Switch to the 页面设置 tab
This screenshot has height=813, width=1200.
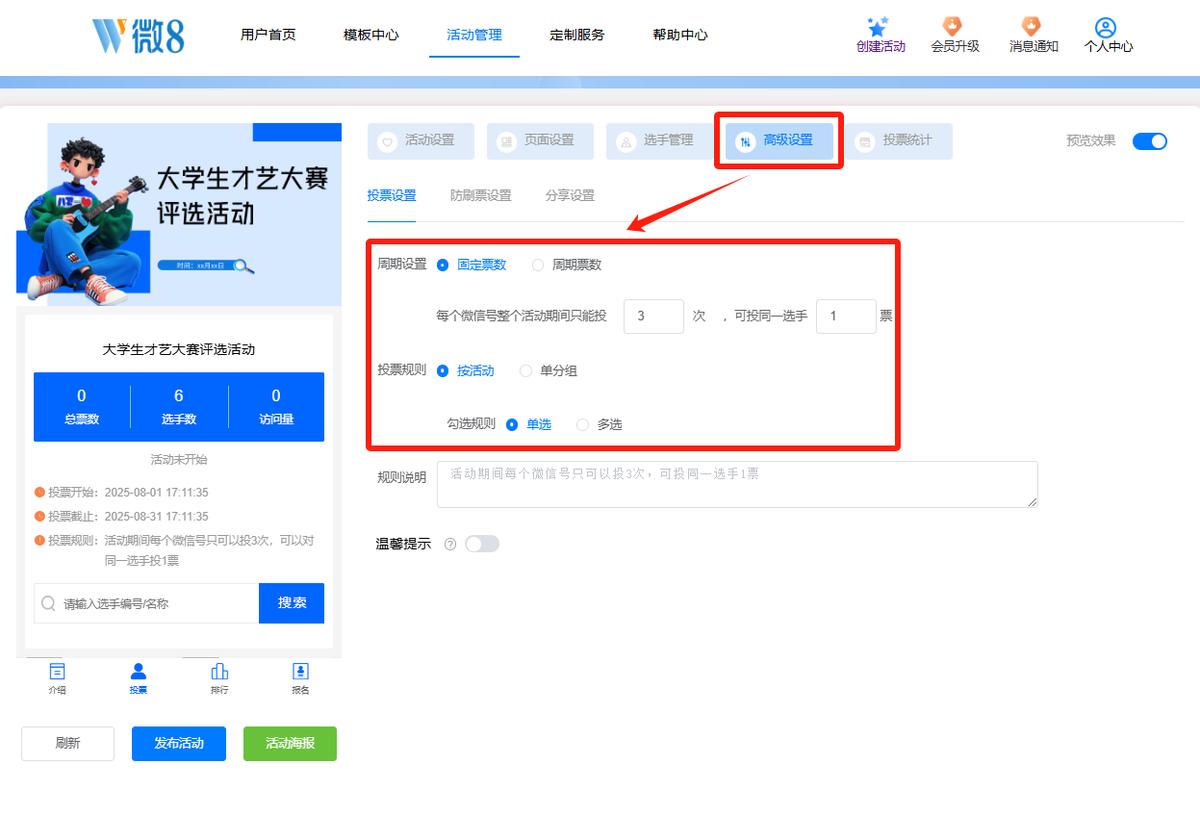[x=540, y=141]
